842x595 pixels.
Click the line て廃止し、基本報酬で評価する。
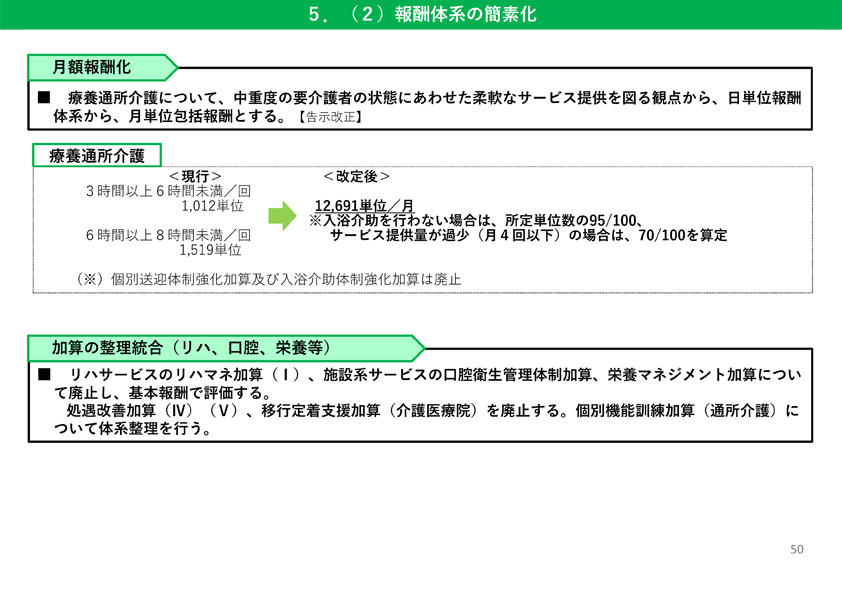pos(163,393)
